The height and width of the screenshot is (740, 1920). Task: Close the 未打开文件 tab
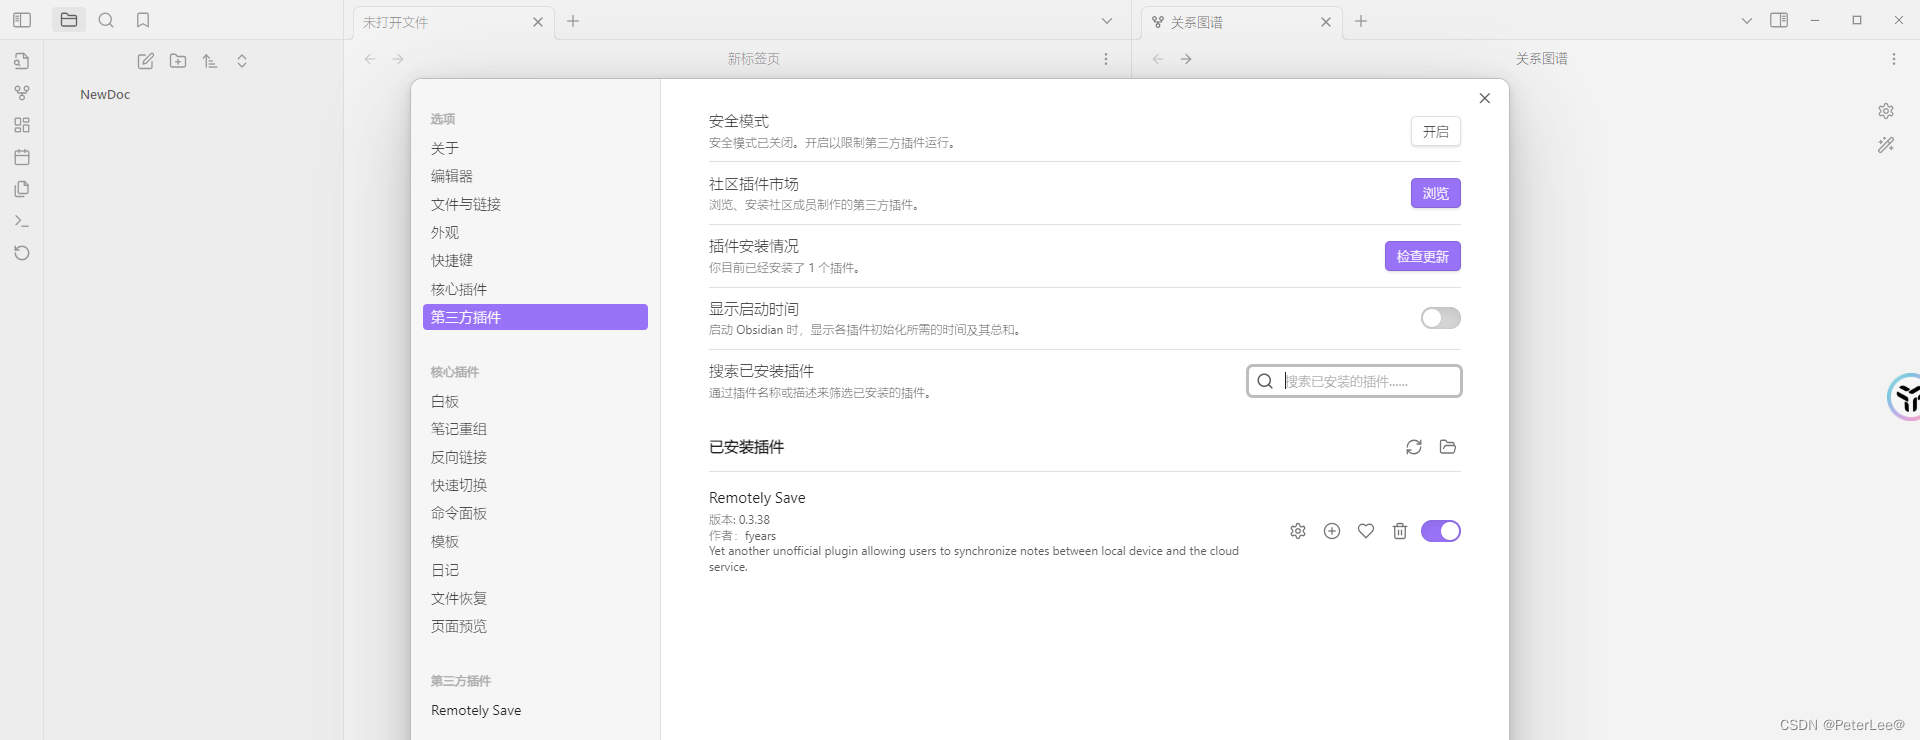[538, 22]
